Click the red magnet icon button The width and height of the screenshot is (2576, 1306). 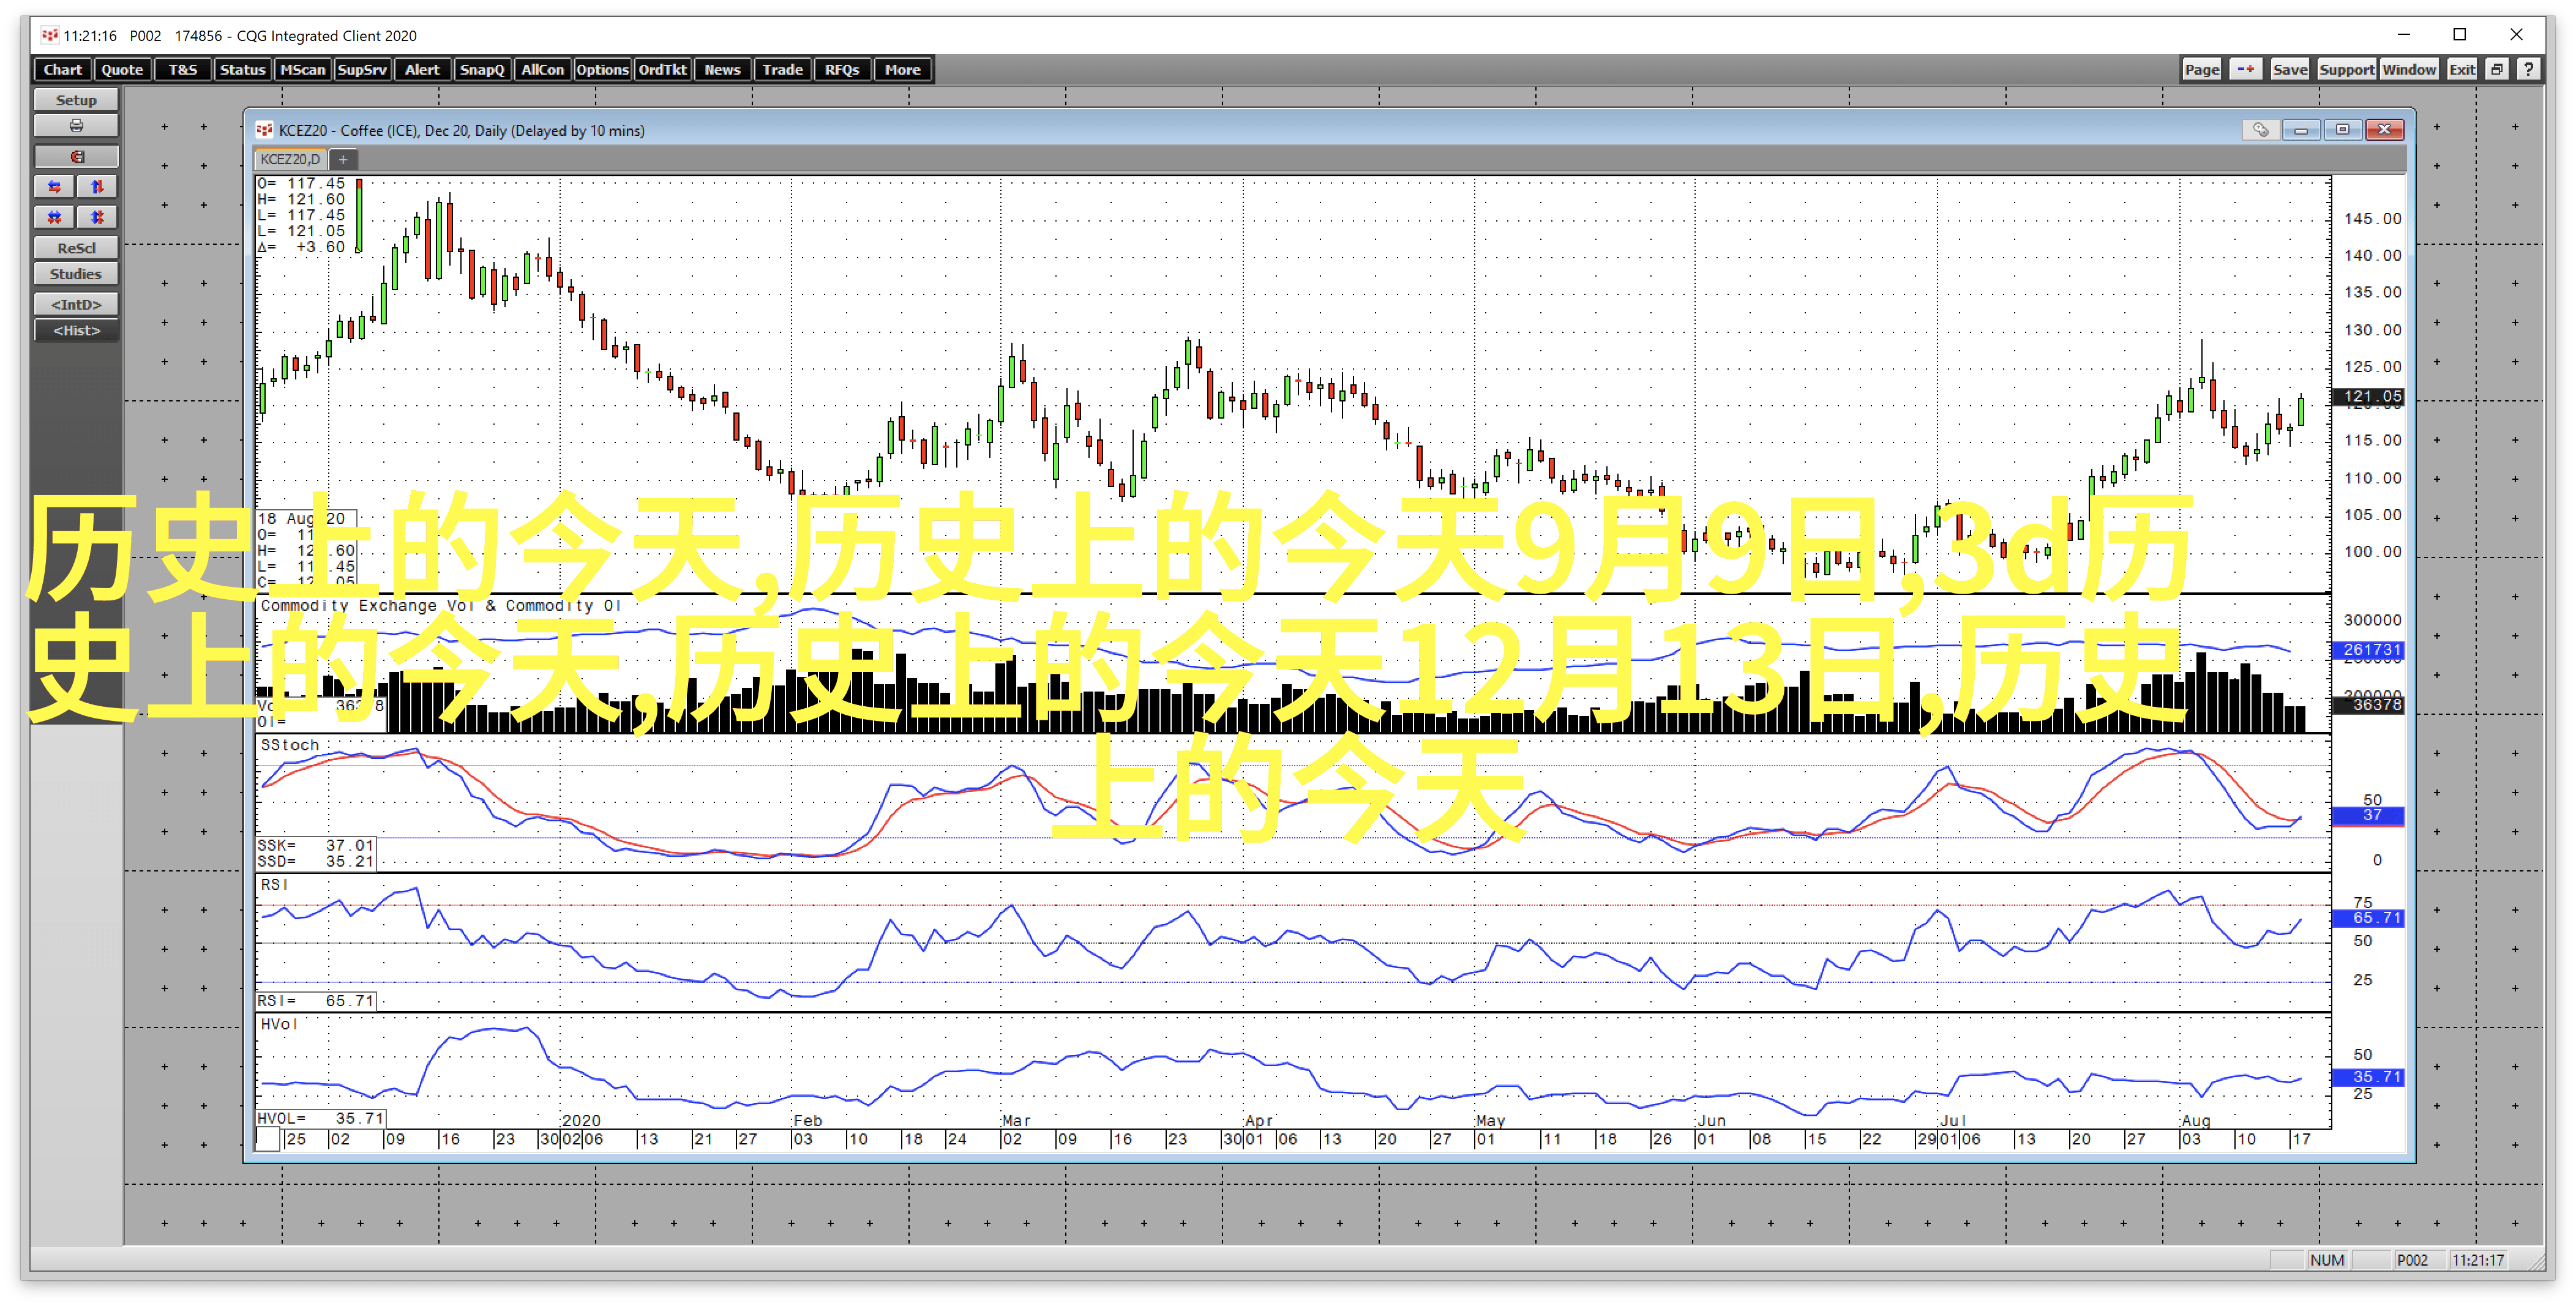[x=76, y=157]
